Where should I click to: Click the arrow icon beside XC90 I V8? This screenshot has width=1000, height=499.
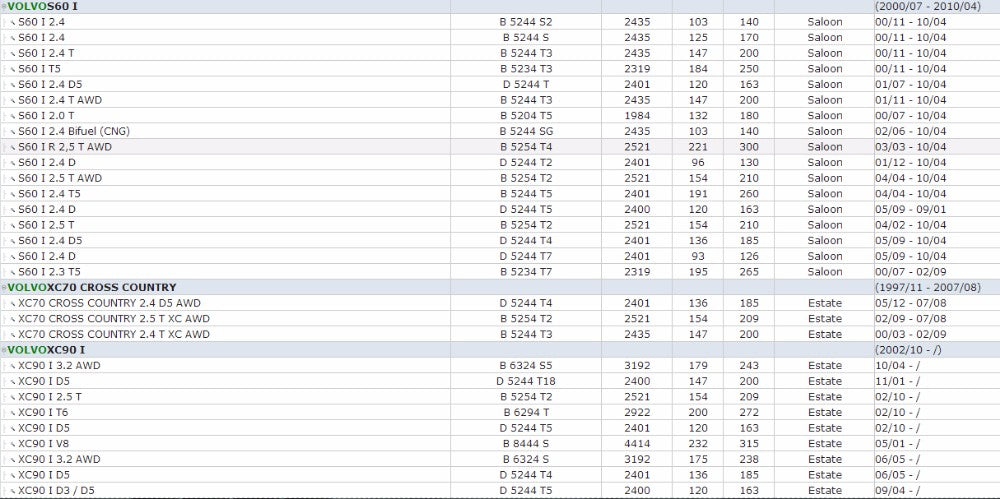pos(13,444)
